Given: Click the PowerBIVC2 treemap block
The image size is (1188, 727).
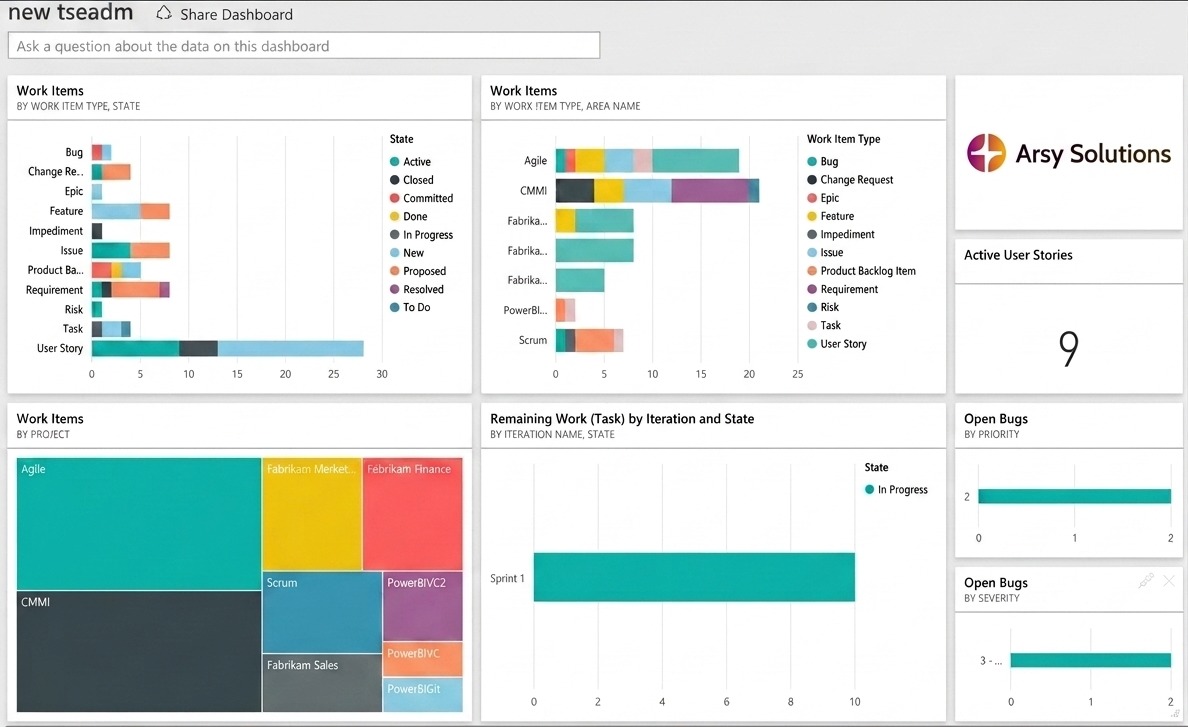Looking at the screenshot, I should 423,606.
